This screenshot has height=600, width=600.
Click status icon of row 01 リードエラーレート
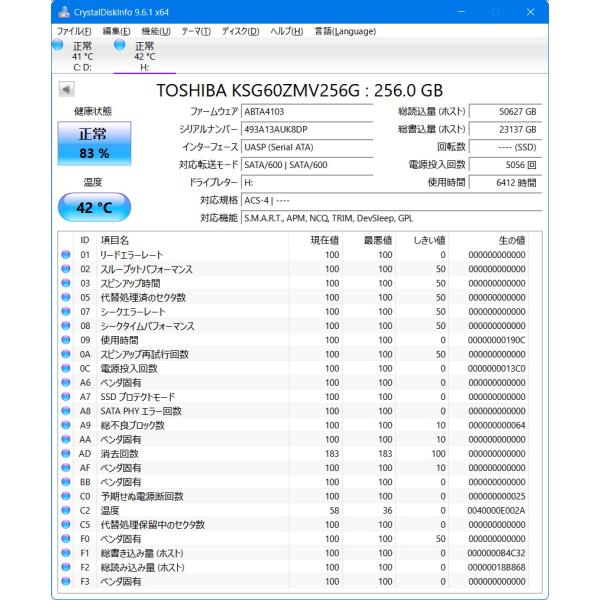coord(66,254)
